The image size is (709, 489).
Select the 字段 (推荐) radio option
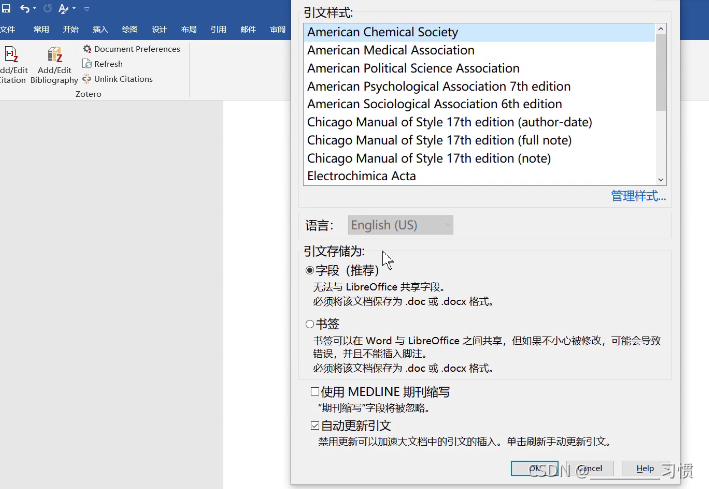pyautogui.click(x=310, y=270)
